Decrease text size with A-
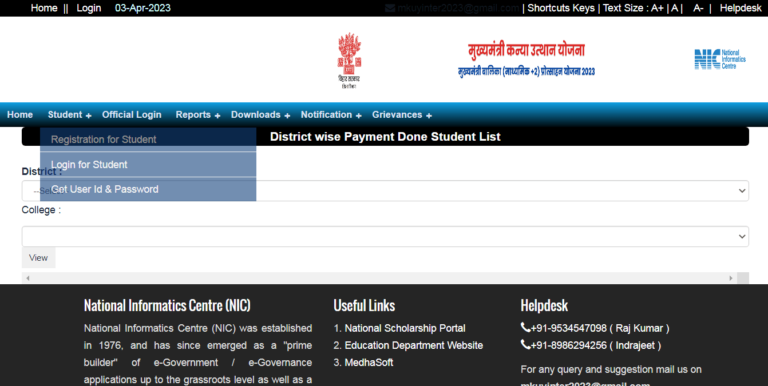 [698, 8]
